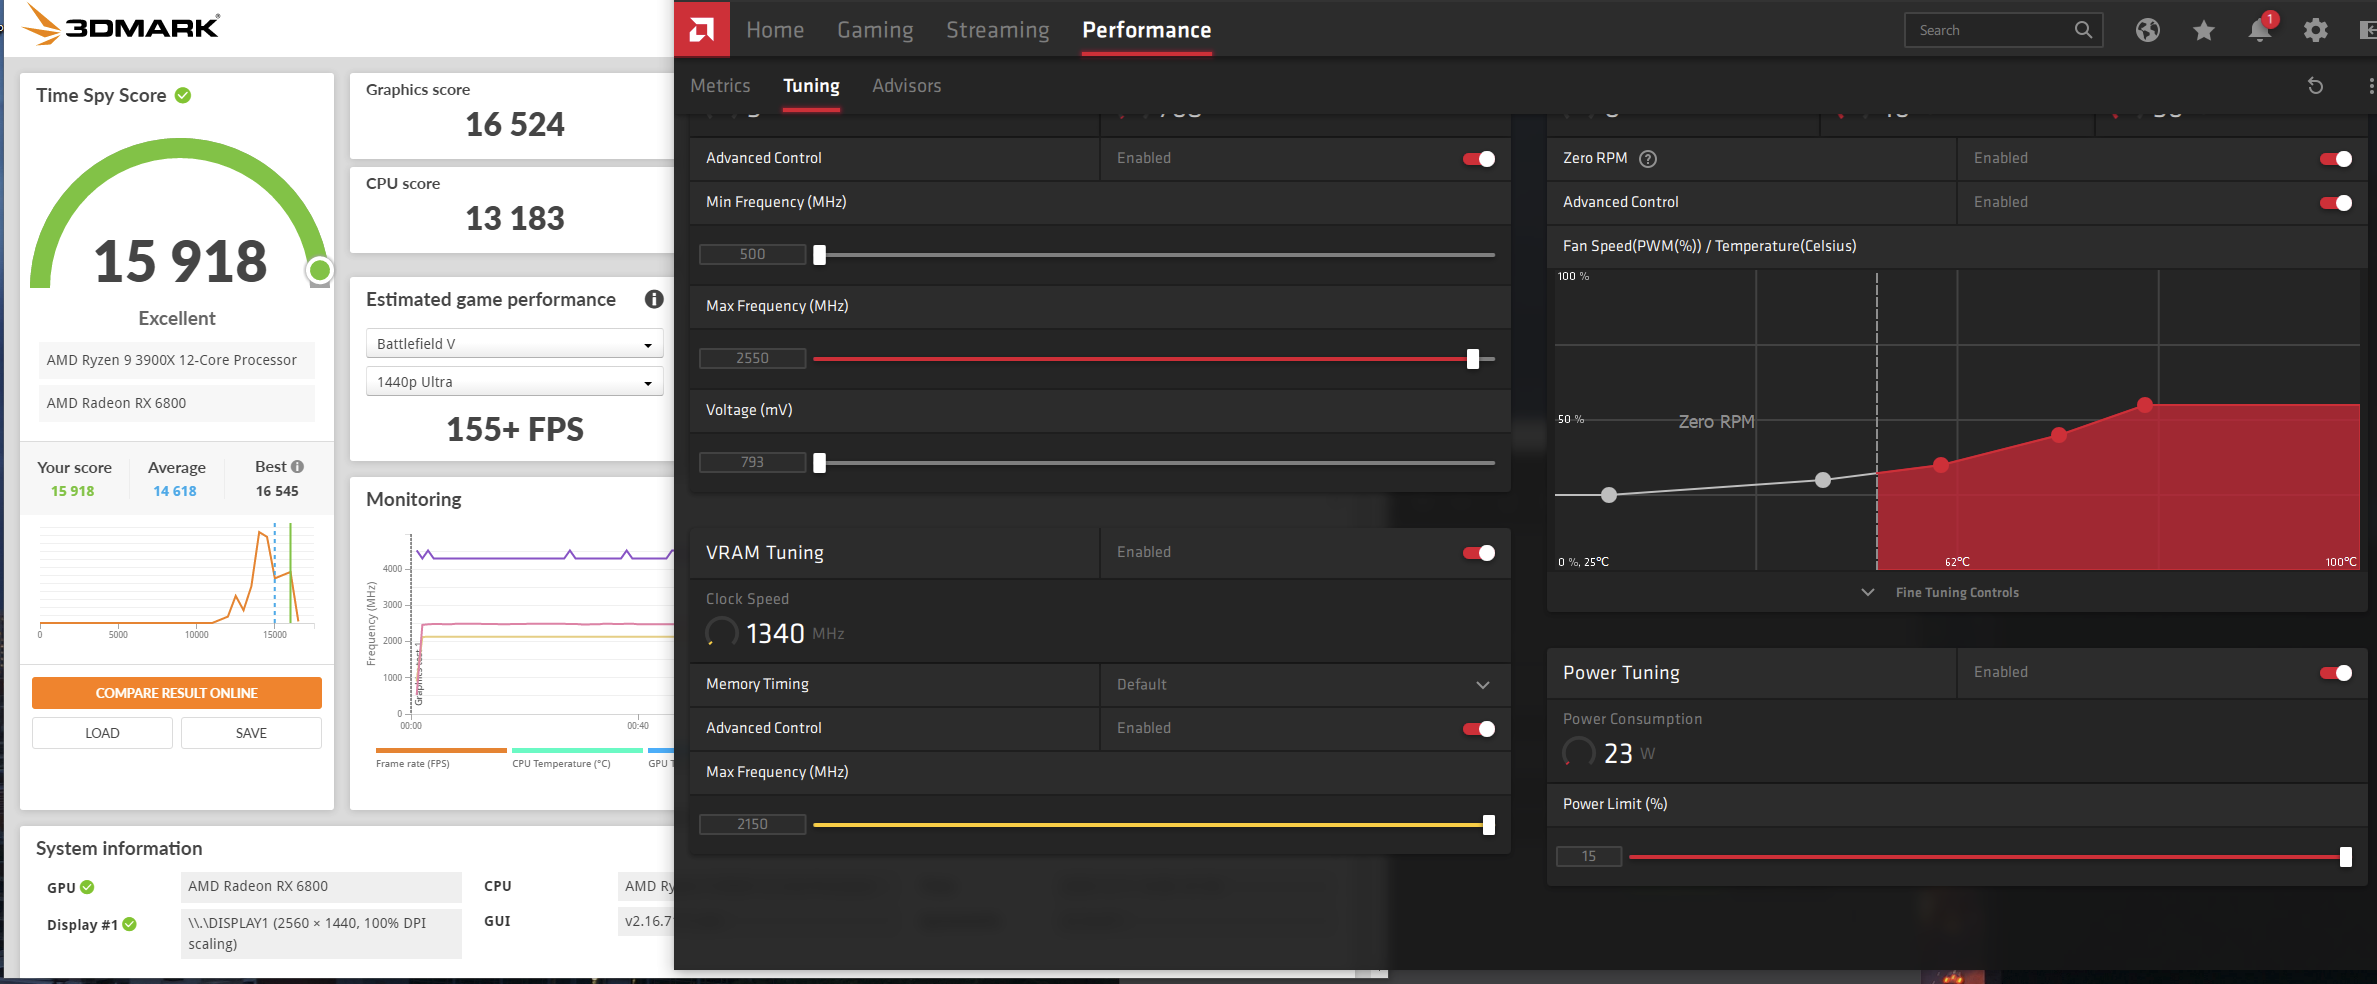This screenshot has width=2377, height=984.
Task: Toggle VRAM Advanced Control below Memory Timing
Action: click(1479, 729)
